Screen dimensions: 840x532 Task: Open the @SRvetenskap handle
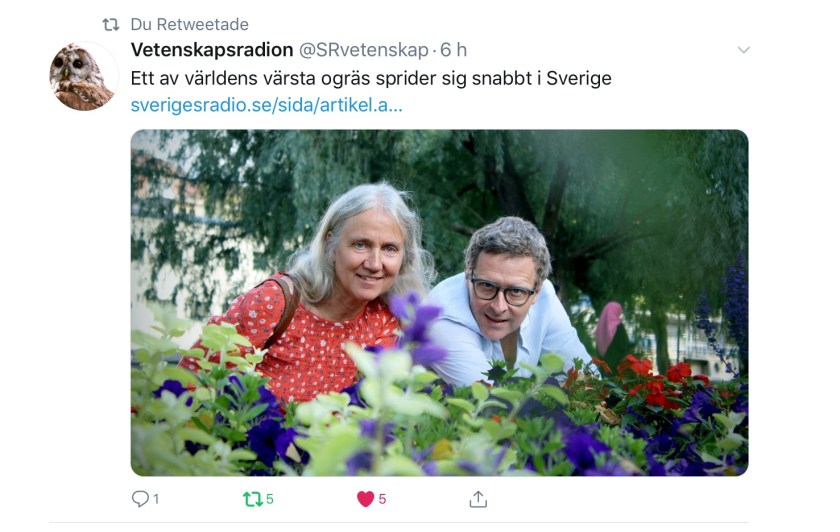364,50
